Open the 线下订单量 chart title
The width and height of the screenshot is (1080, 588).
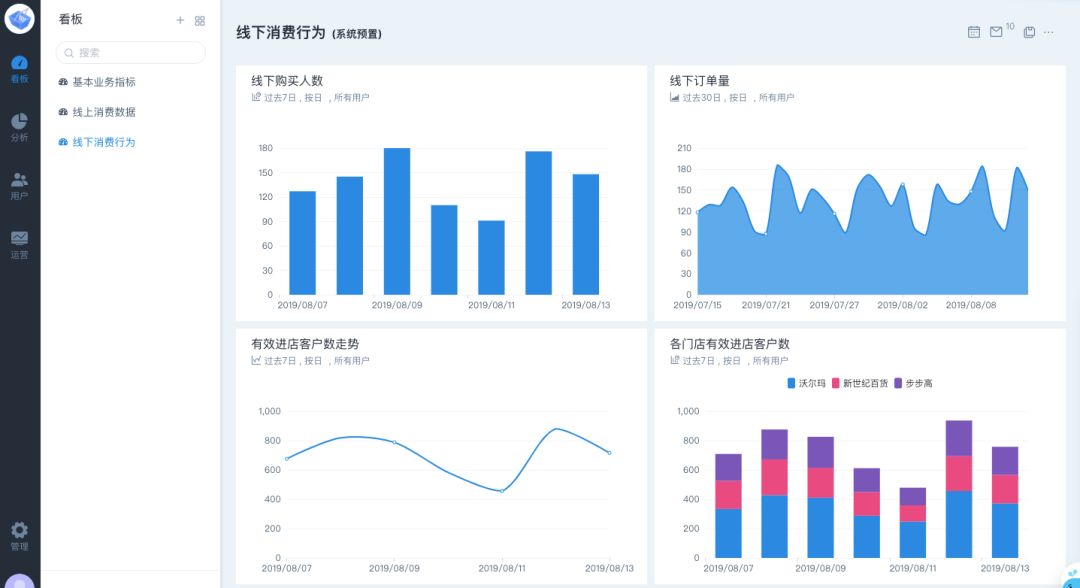(x=699, y=81)
